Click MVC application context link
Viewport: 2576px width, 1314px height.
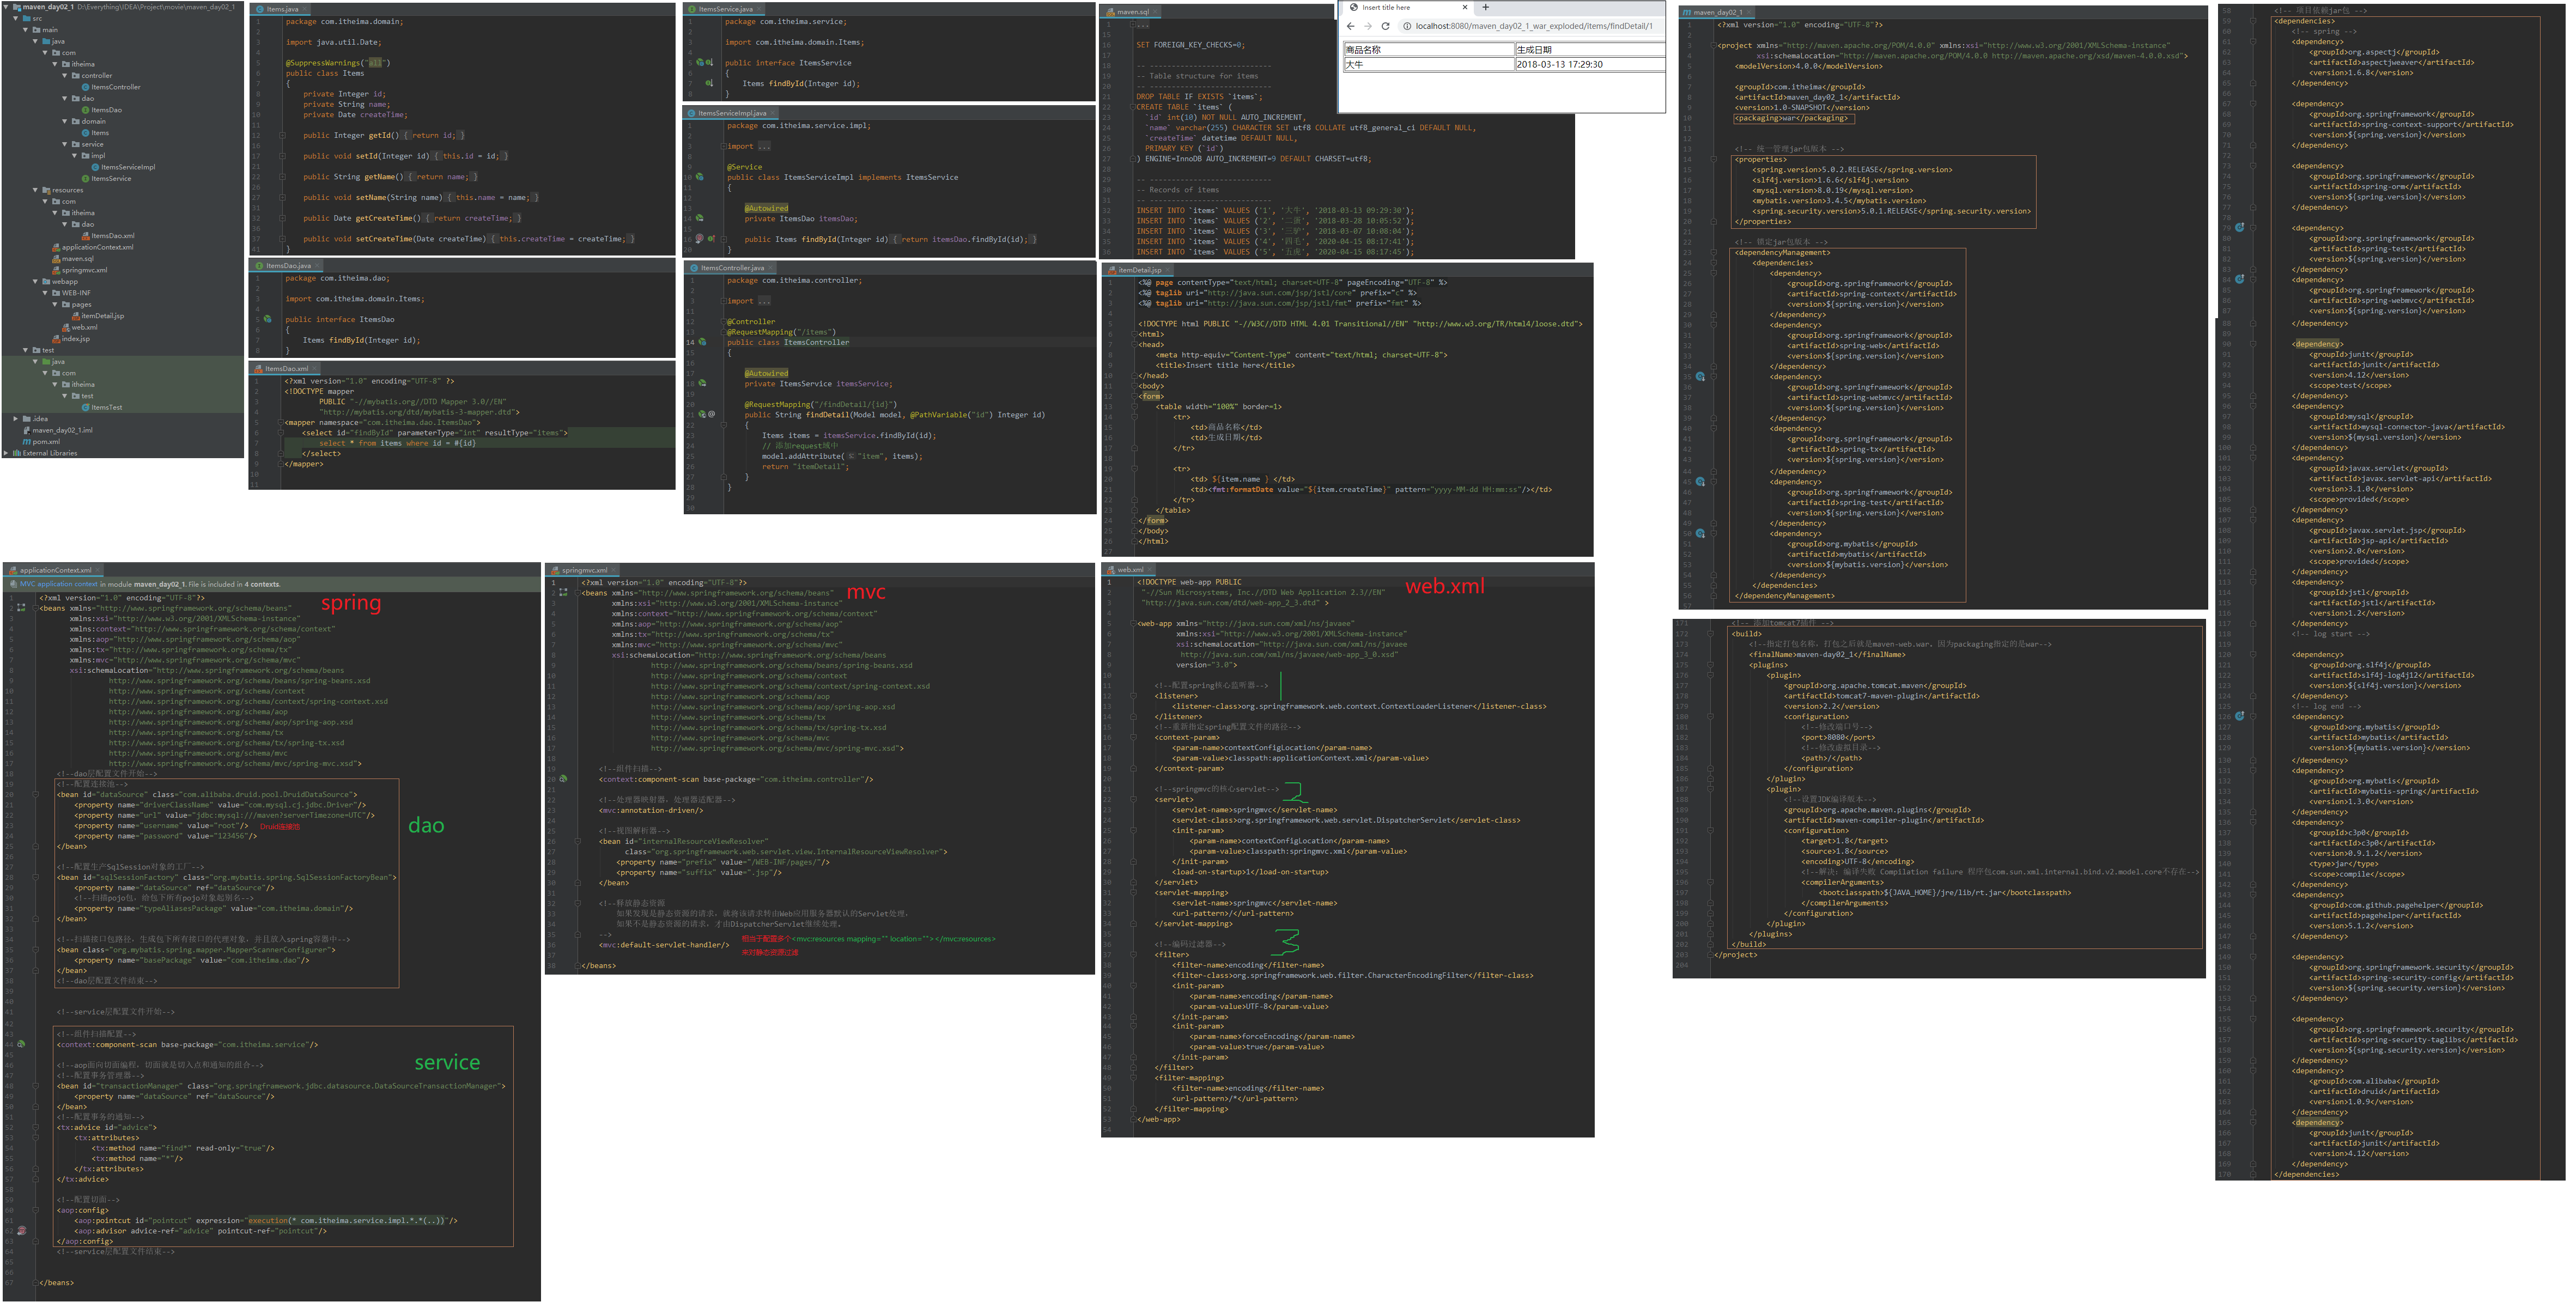[60, 584]
